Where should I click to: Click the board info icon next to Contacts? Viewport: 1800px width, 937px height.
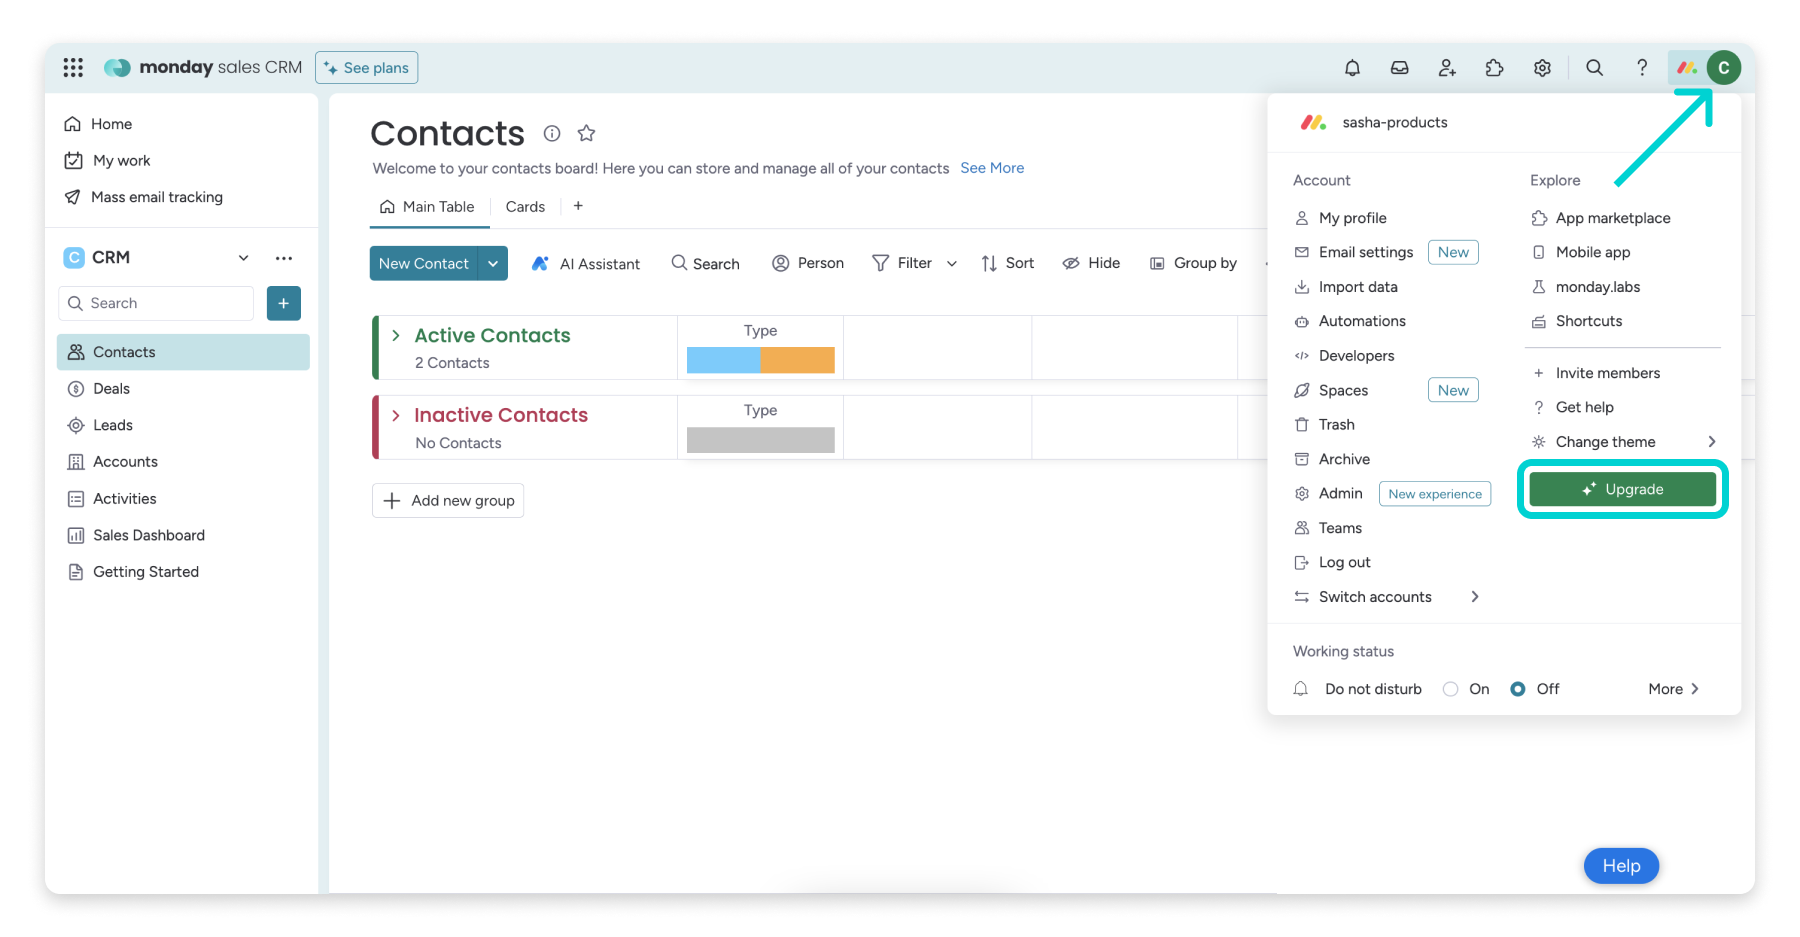pyautogui.click(x=552, y=133)
